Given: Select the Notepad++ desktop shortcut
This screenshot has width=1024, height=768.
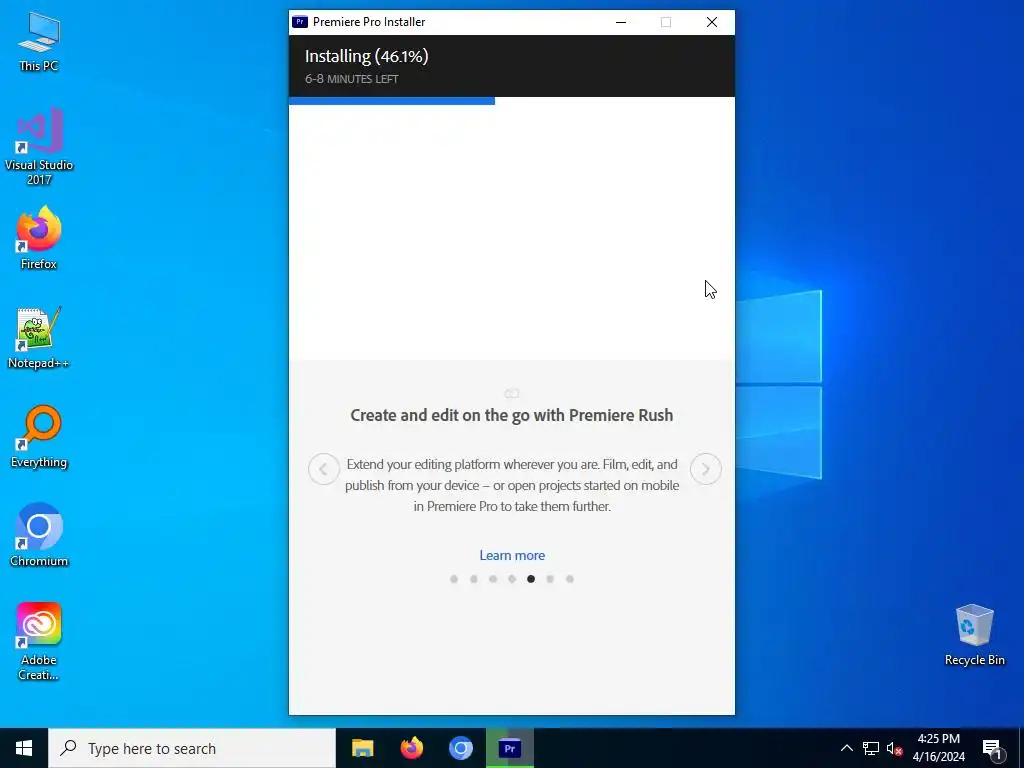Looking at the screenshot, I should [x=39, y=338].
